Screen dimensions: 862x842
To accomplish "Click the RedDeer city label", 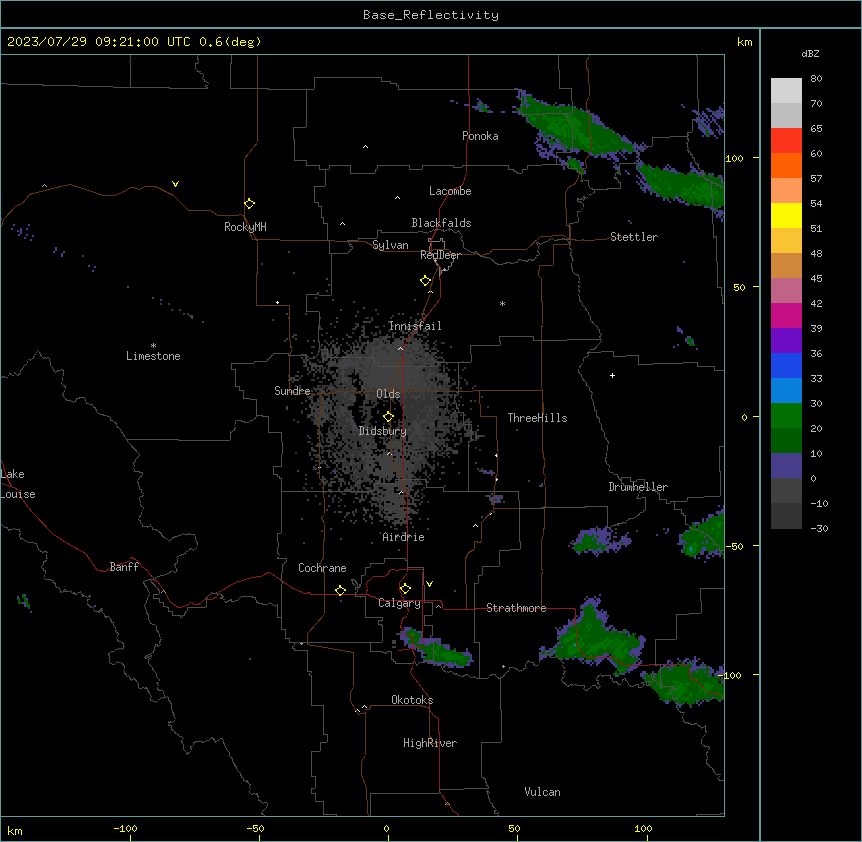I will point(440,255).
